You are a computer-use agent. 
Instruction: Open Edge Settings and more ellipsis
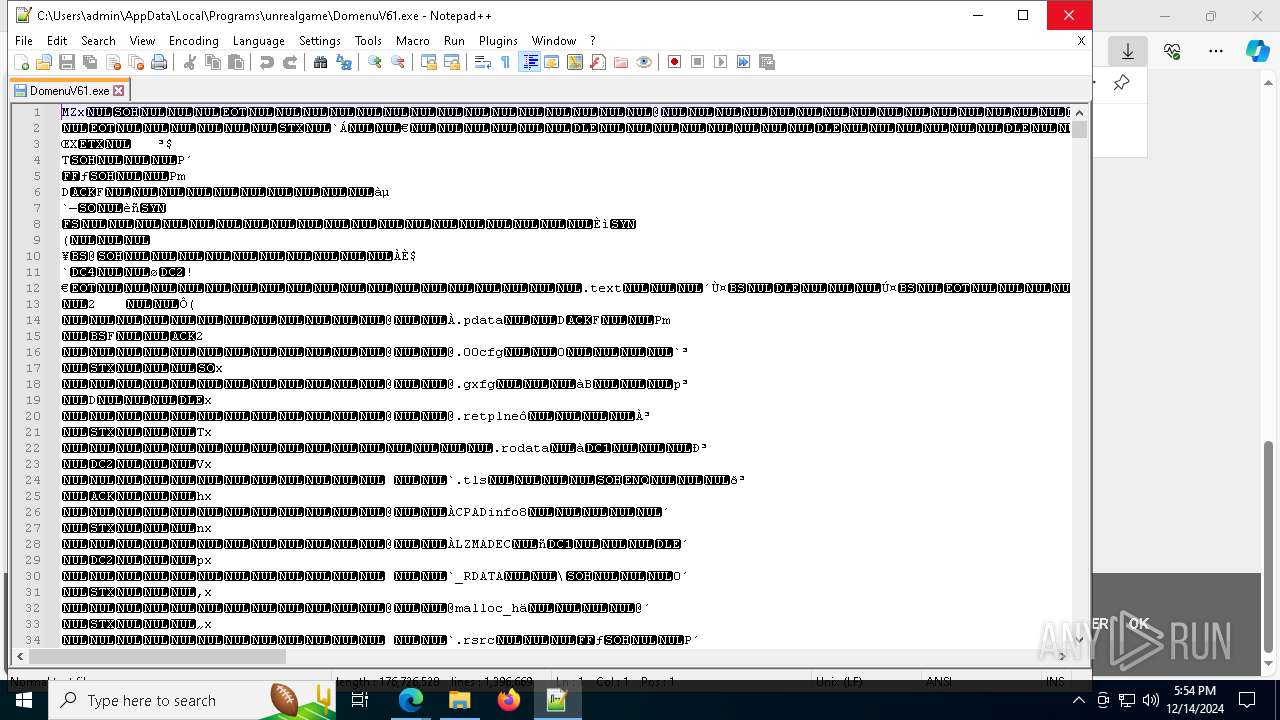click(x=1216, y=51)
